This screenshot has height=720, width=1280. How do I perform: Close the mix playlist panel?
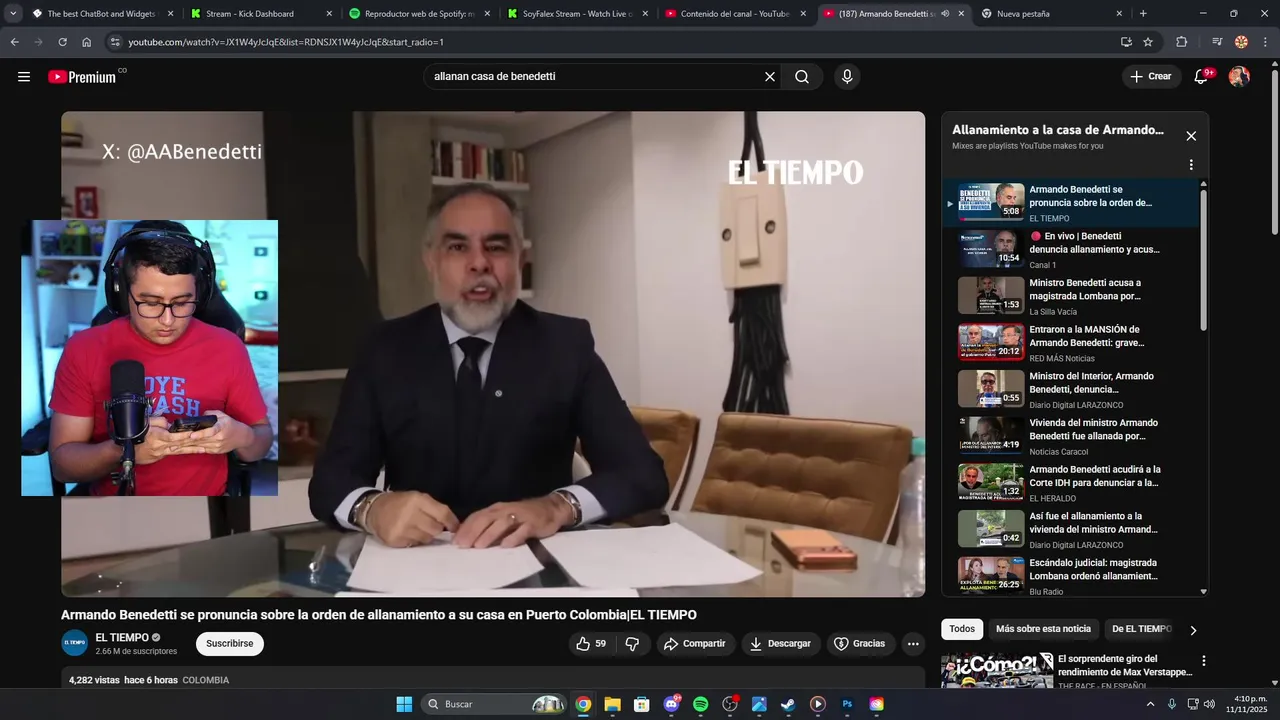1191,136
